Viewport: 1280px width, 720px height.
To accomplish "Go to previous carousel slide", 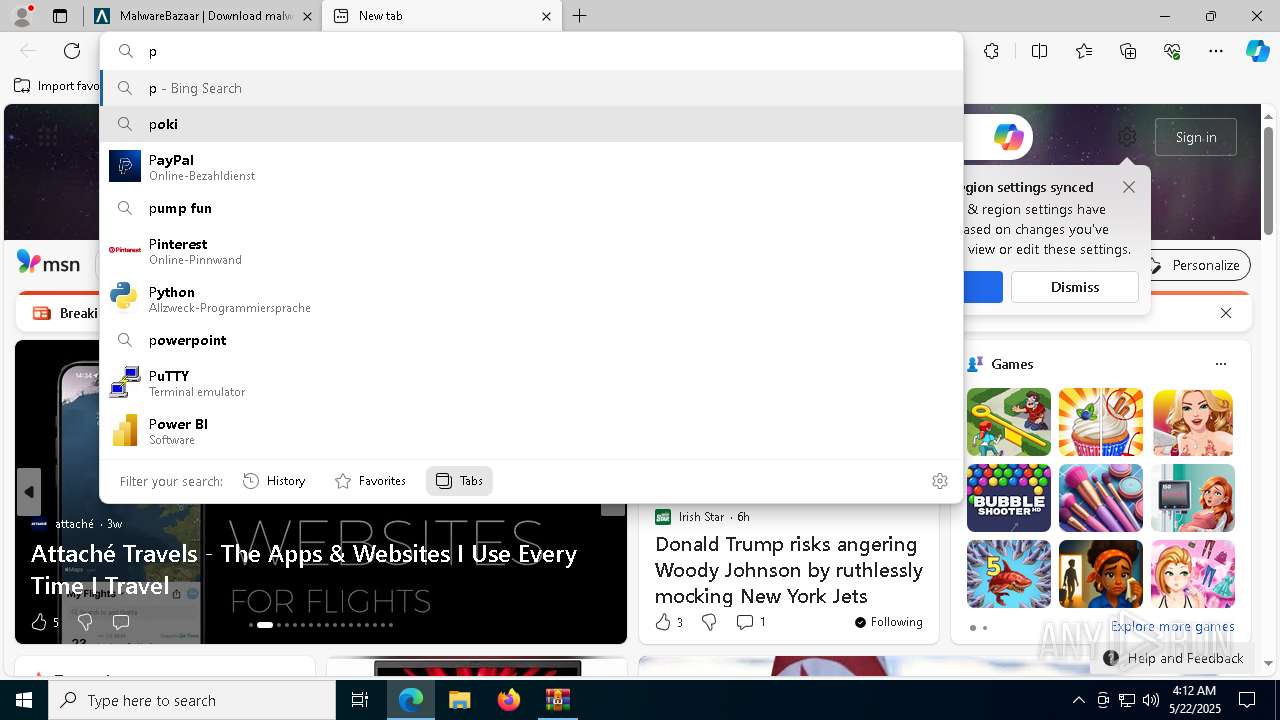I will pos(29,492).
